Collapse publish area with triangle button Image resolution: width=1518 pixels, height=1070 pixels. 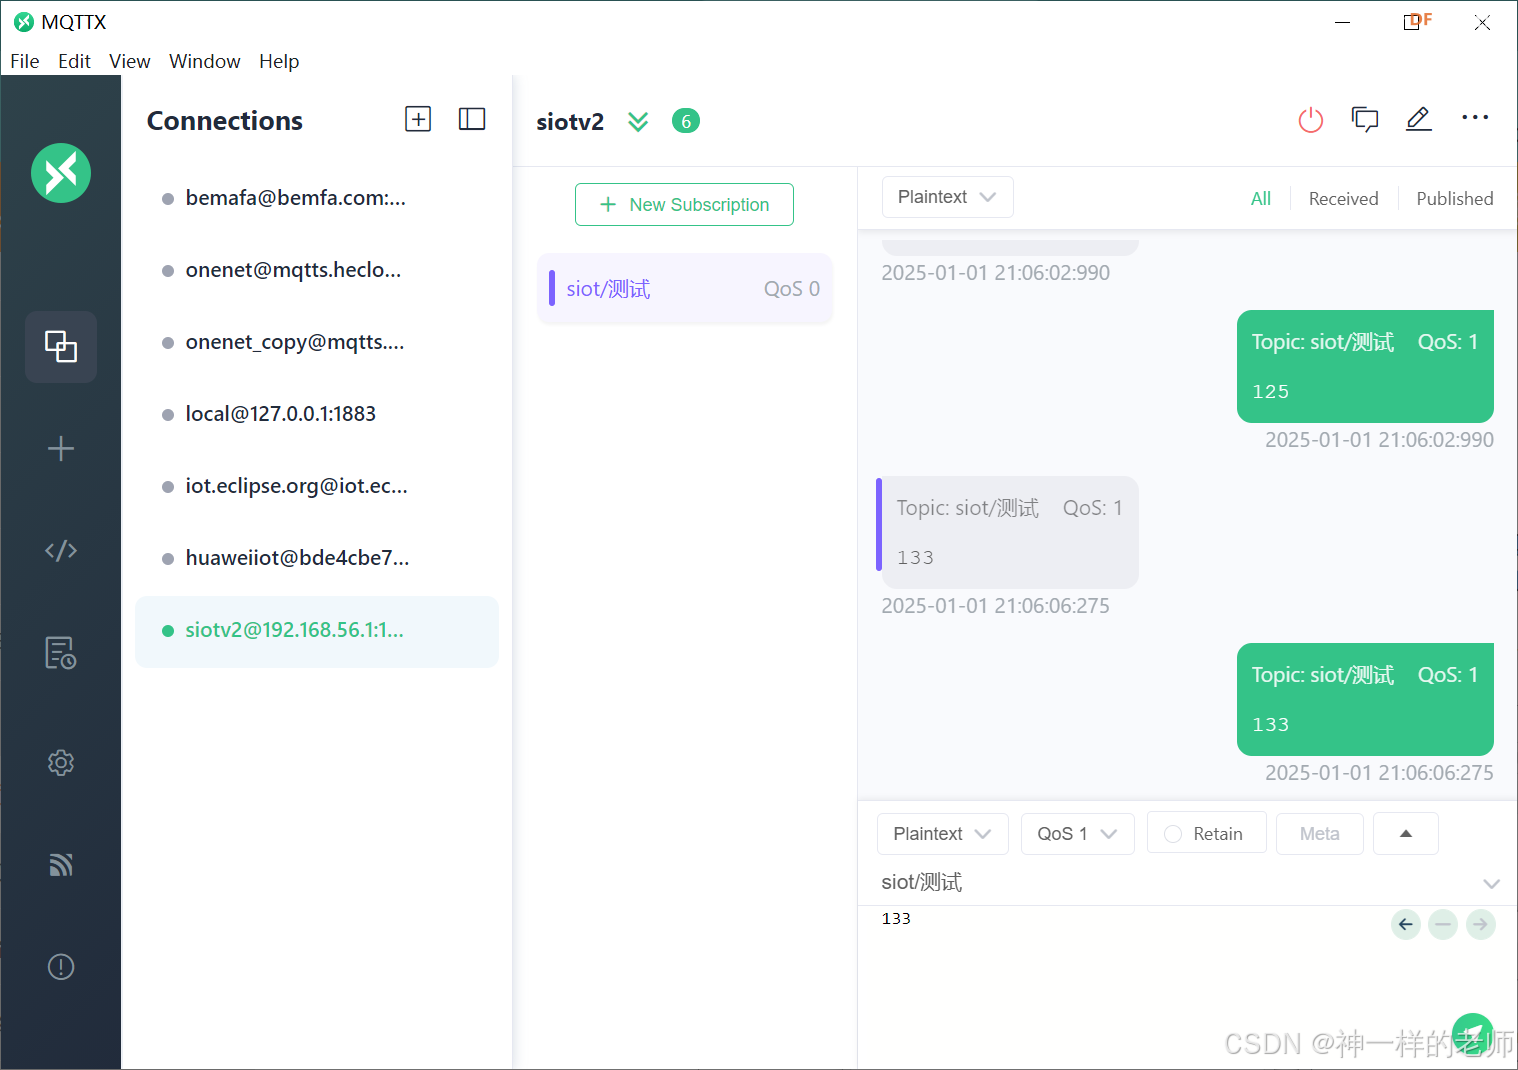pyautogui.click(x=1406, y=833)
